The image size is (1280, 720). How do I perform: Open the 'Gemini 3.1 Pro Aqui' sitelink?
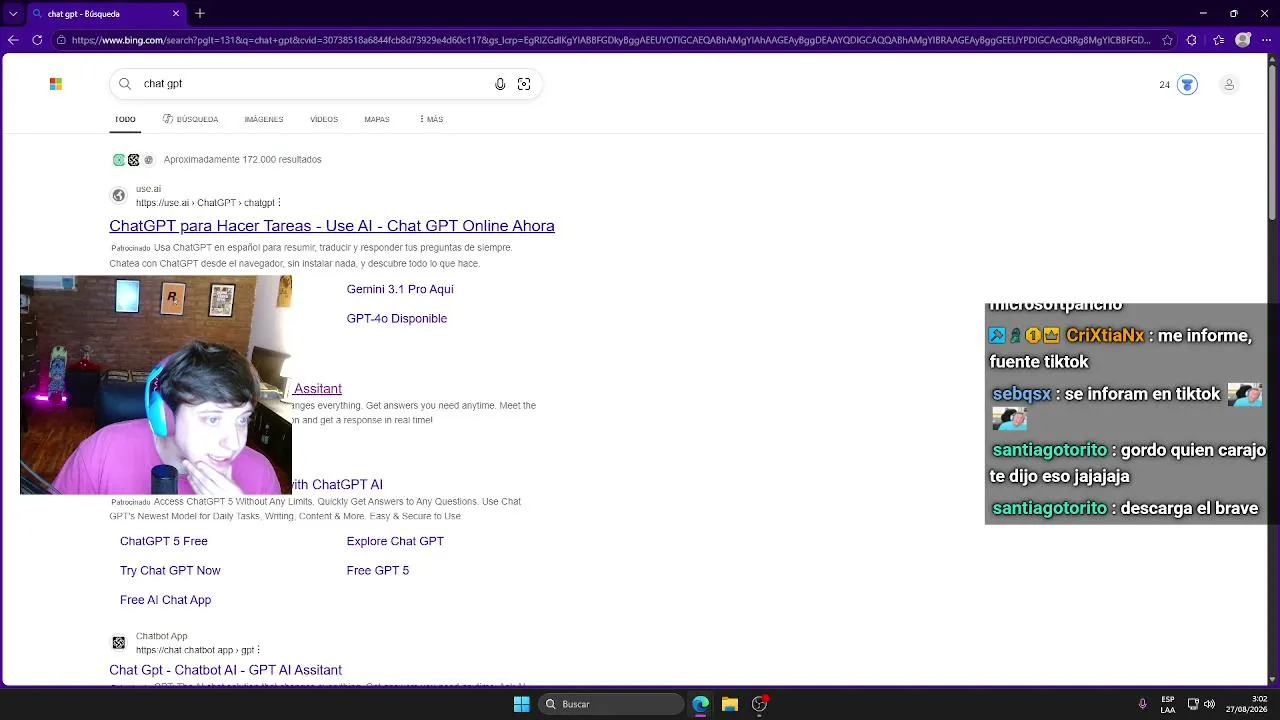tap(400, 289)
